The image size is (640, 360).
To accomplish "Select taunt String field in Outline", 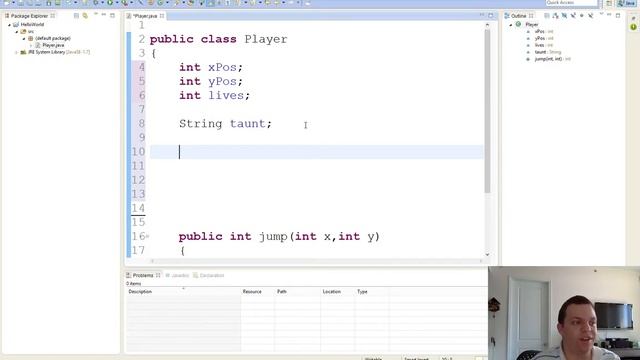I will click(x=548, y=52).
